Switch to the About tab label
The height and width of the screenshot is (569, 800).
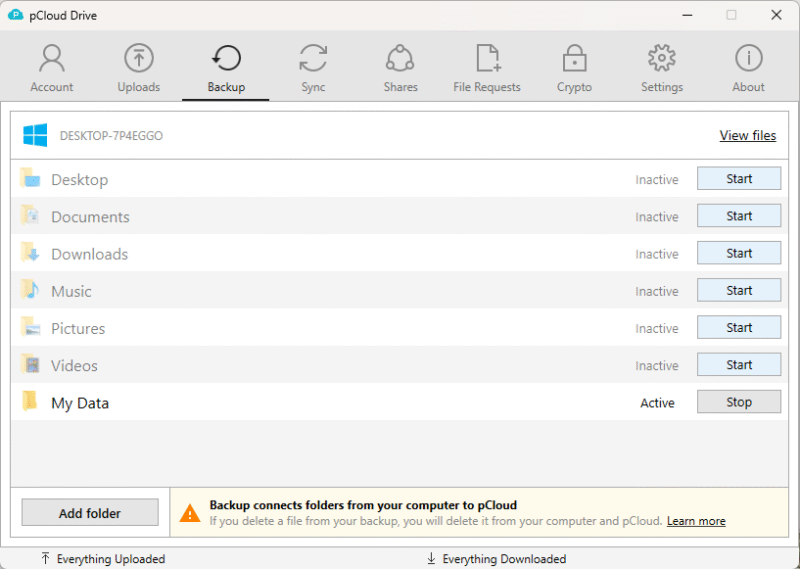click(x=748, y=87)
